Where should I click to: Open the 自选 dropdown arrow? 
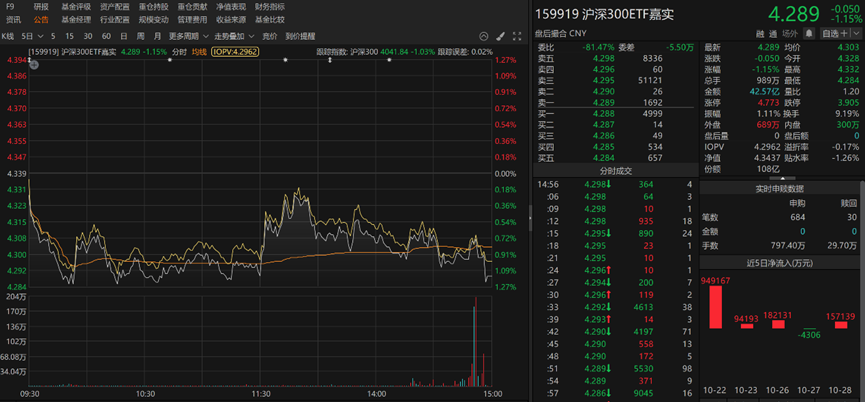[x=856, y=34]
